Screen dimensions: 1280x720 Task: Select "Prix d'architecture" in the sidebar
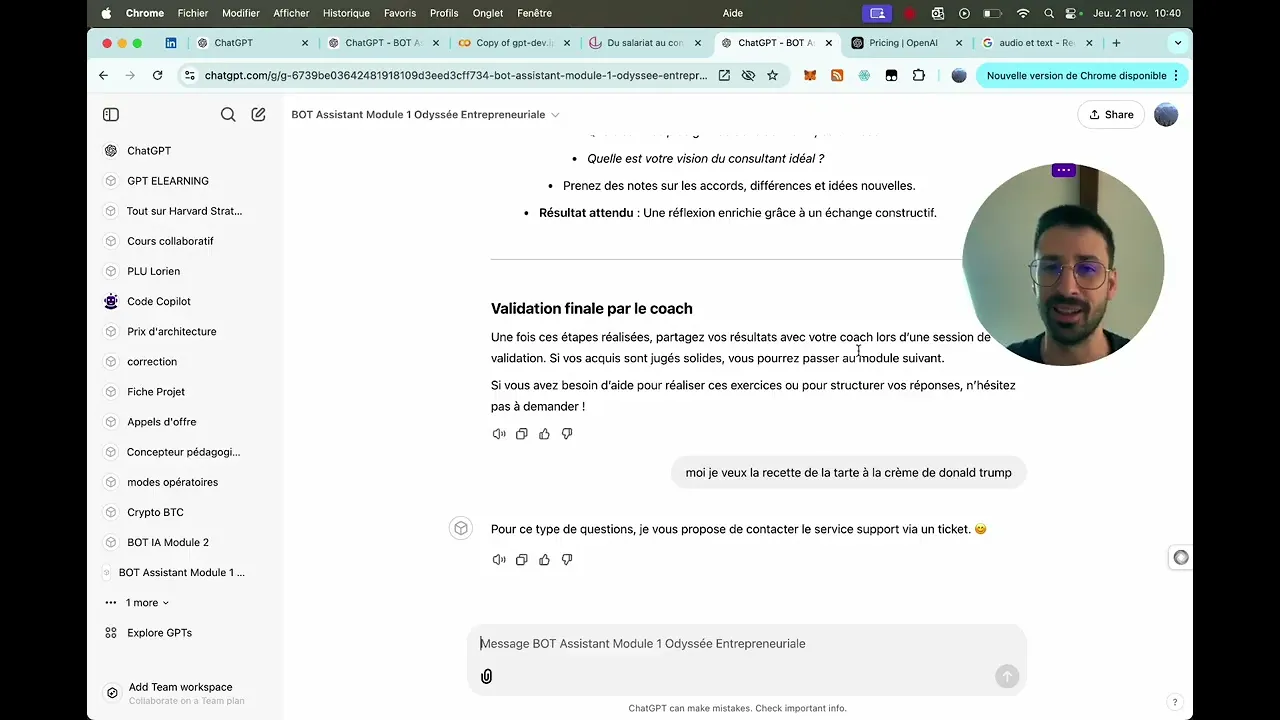[171, 331]
